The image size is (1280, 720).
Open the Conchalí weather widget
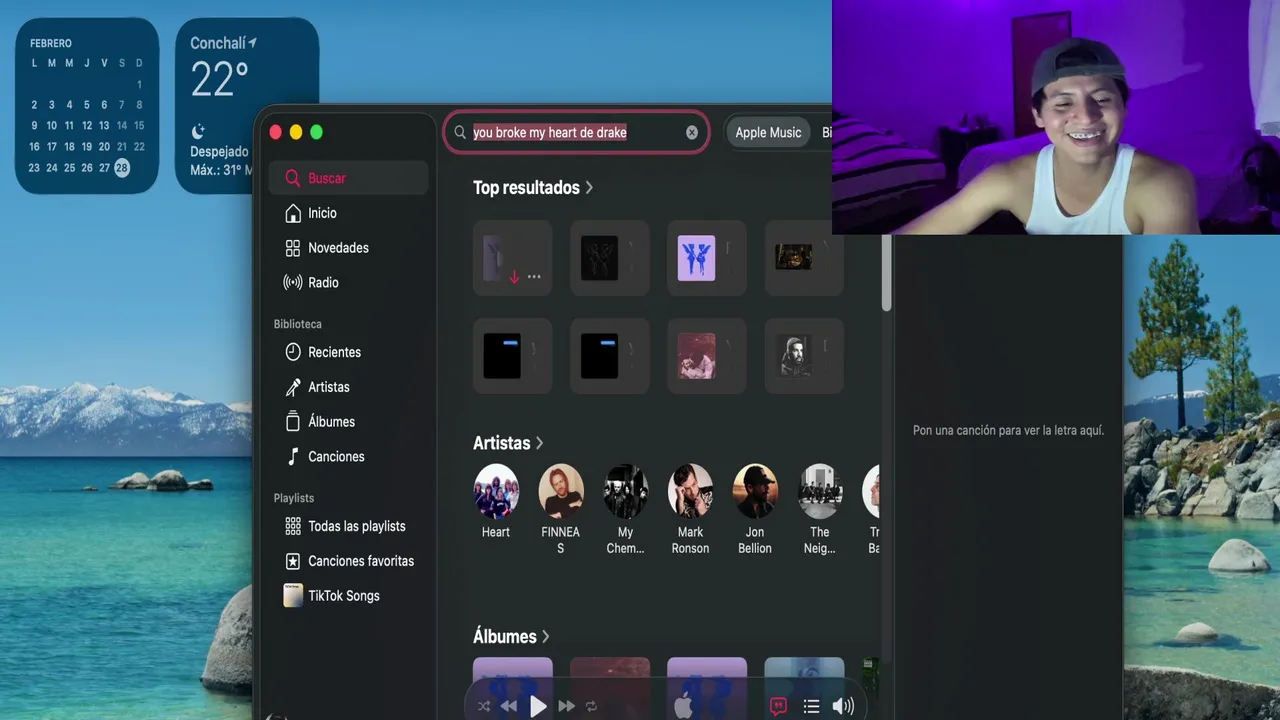pos(247,105)
